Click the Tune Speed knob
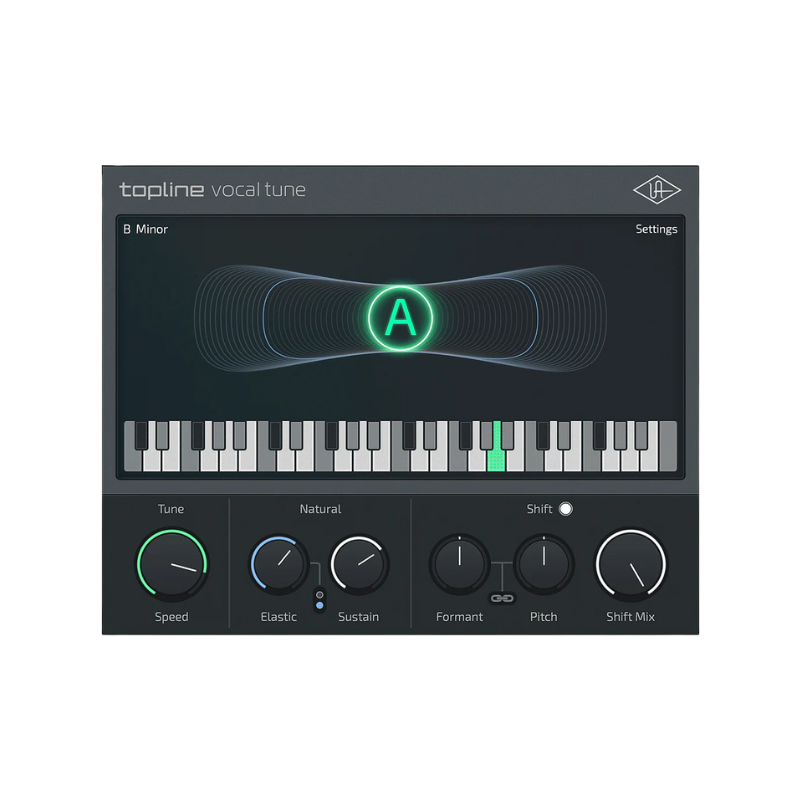800x800 pixels. point(172,564)
